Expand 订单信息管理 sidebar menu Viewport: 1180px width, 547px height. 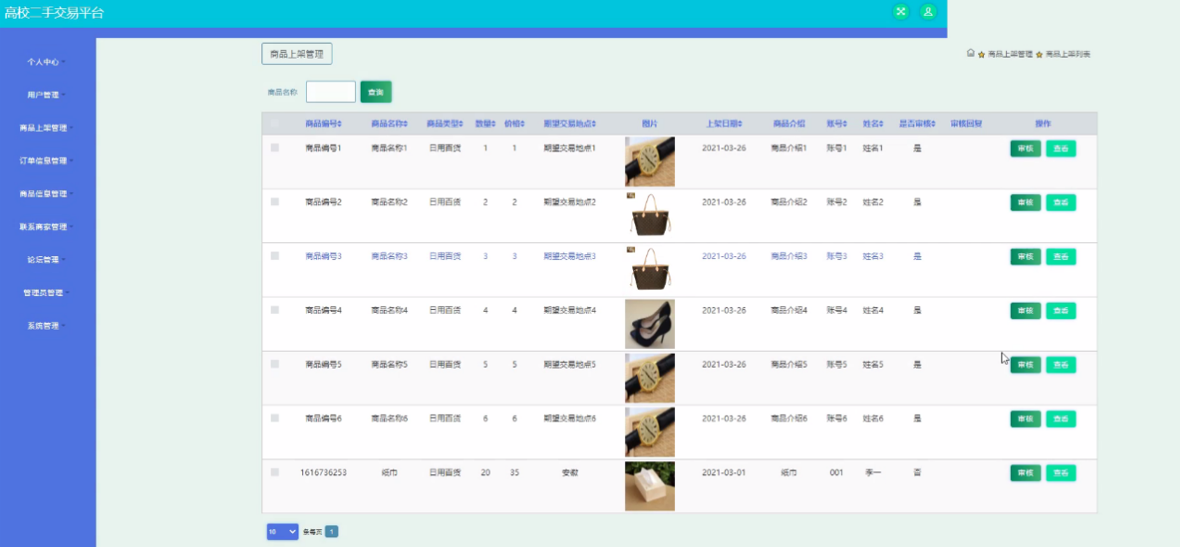tap(44, 161)
